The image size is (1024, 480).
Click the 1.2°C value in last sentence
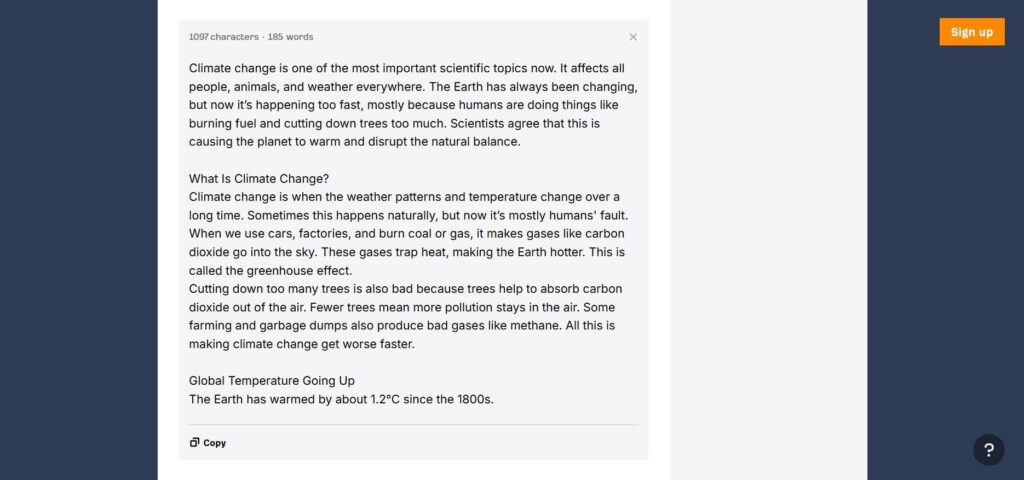[385, 399]
